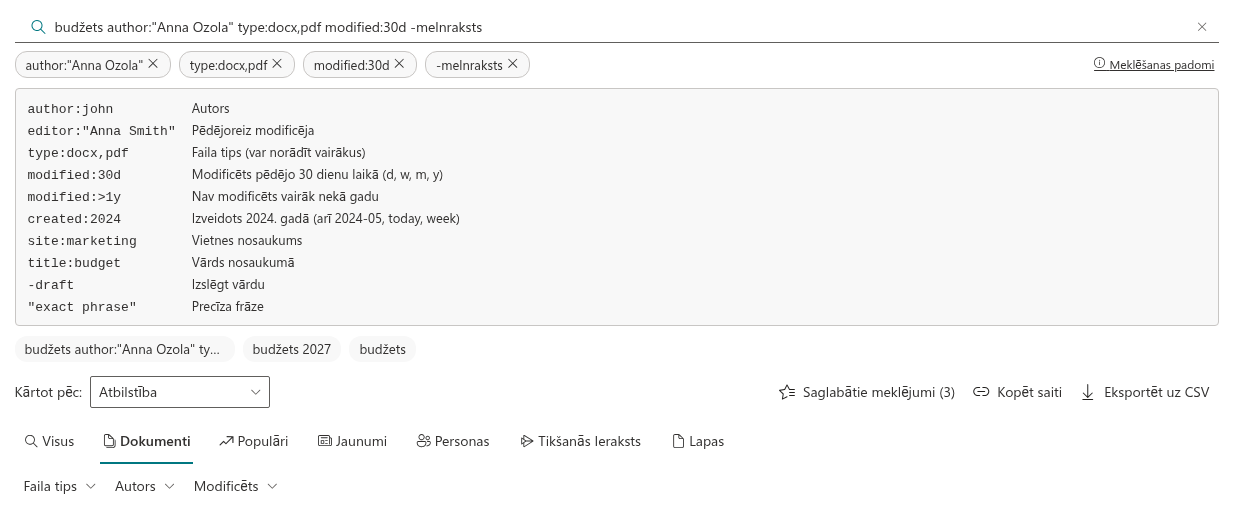This screenshot has width=1235, height=510.
Task: Click the "exact phrase" syntax example
Action: pos(82,307)
